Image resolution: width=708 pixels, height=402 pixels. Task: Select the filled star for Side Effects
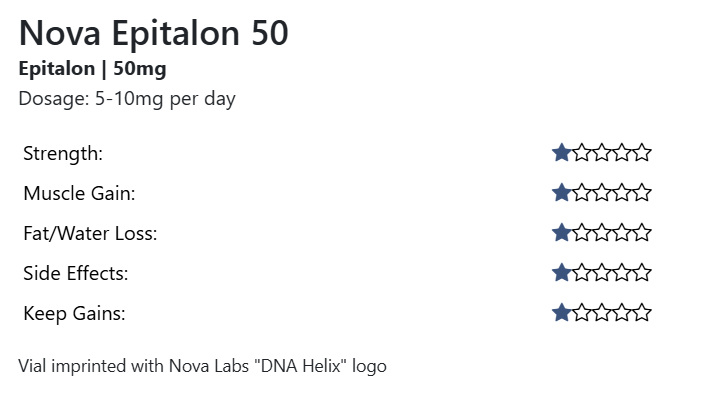coord(562,273)
